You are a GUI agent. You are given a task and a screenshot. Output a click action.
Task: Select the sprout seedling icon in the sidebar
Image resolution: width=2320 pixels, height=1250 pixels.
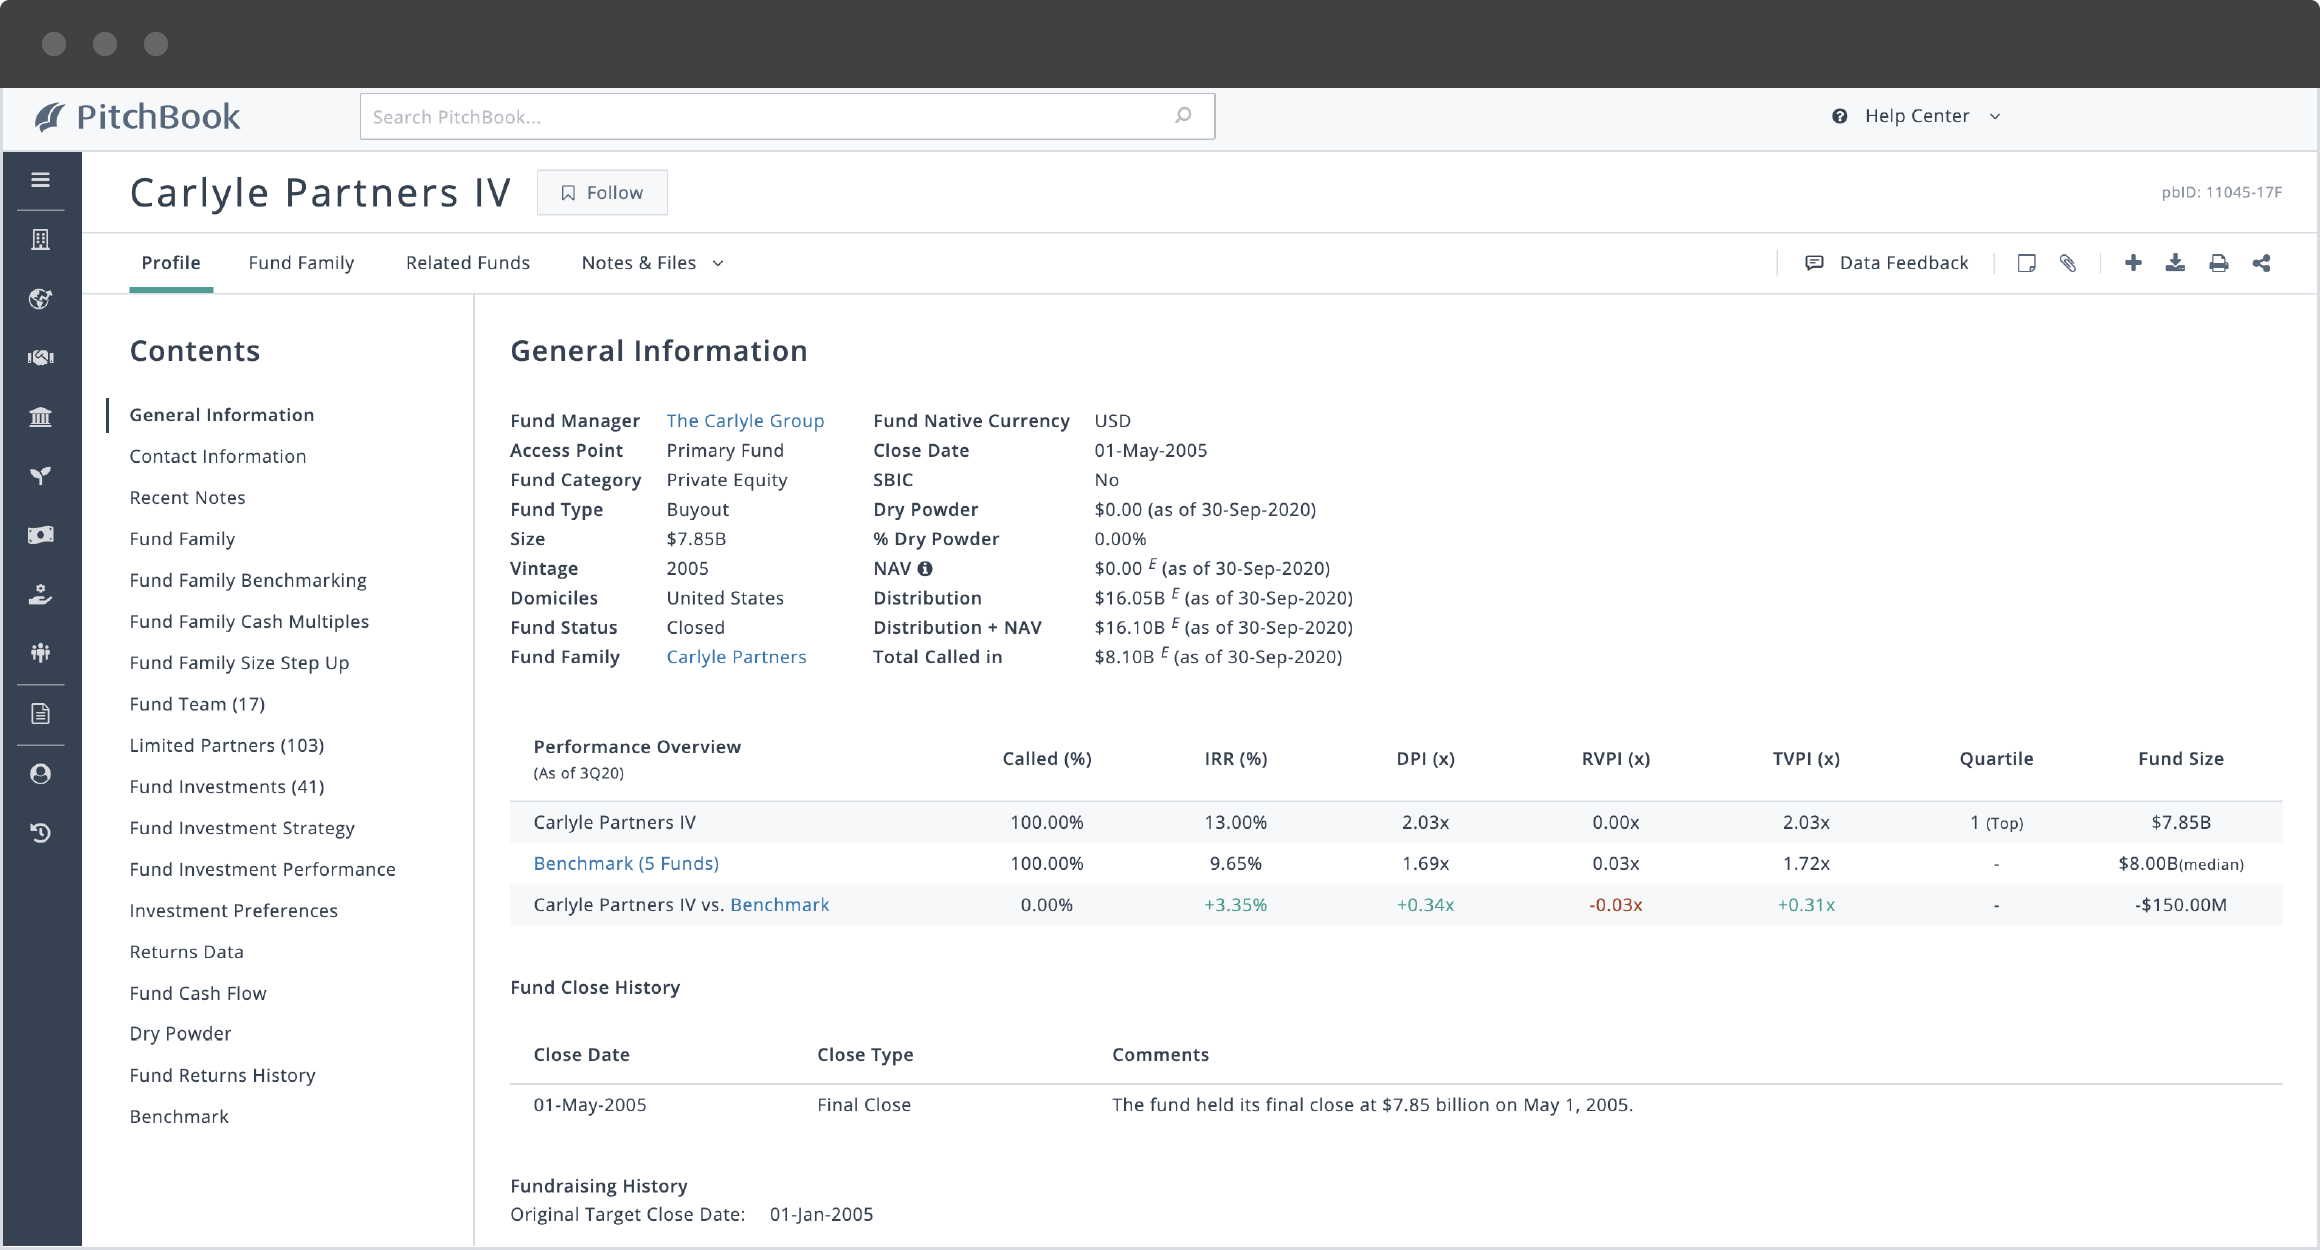40,475
